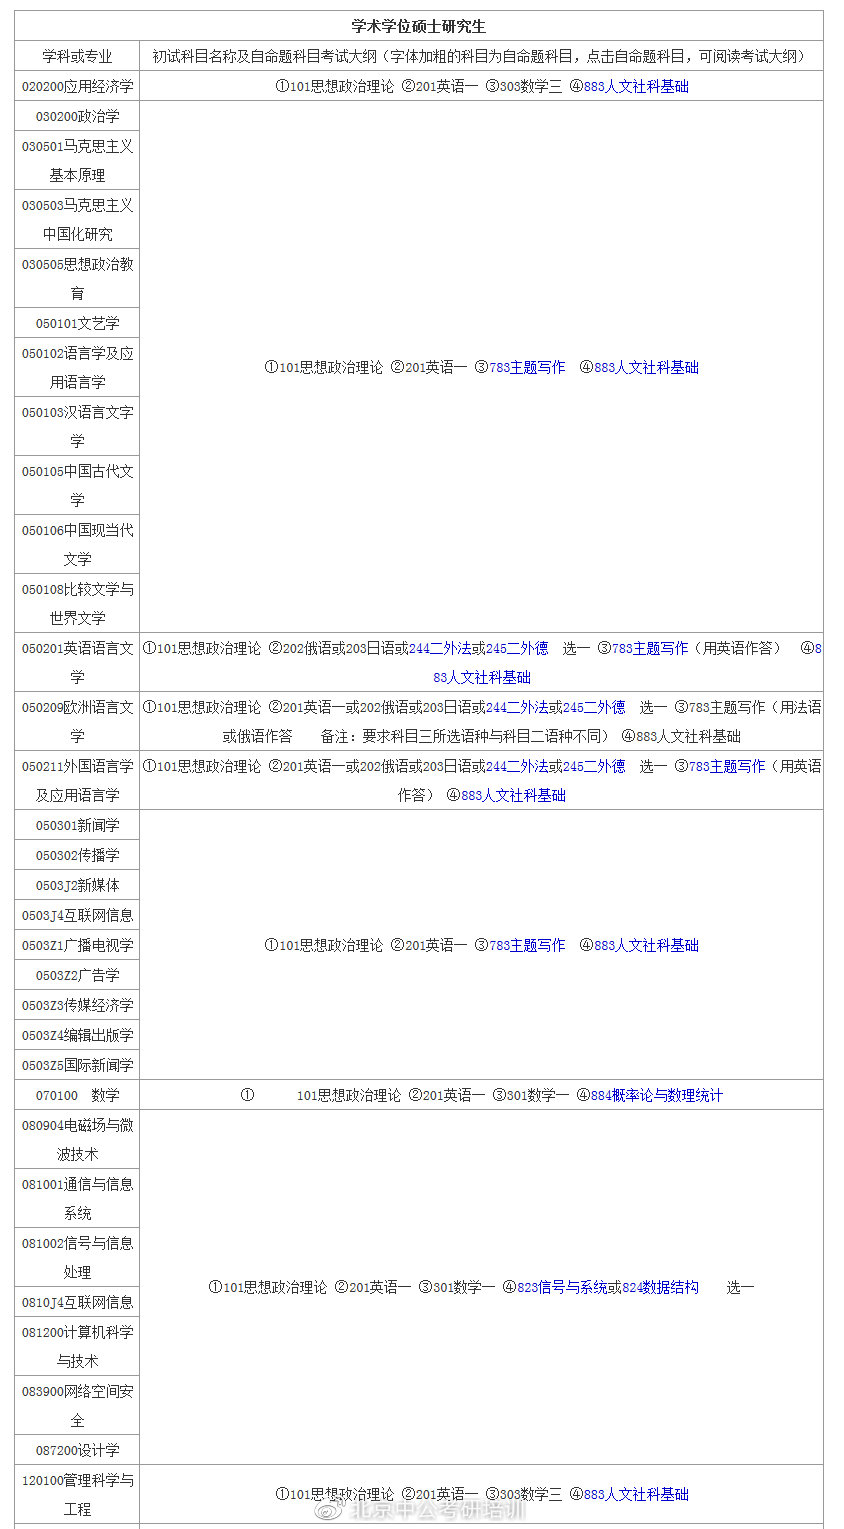The image size is (844, 1529).
Task: Select the 070100 数学 subject cell
Action: (x=77, y=1094)
